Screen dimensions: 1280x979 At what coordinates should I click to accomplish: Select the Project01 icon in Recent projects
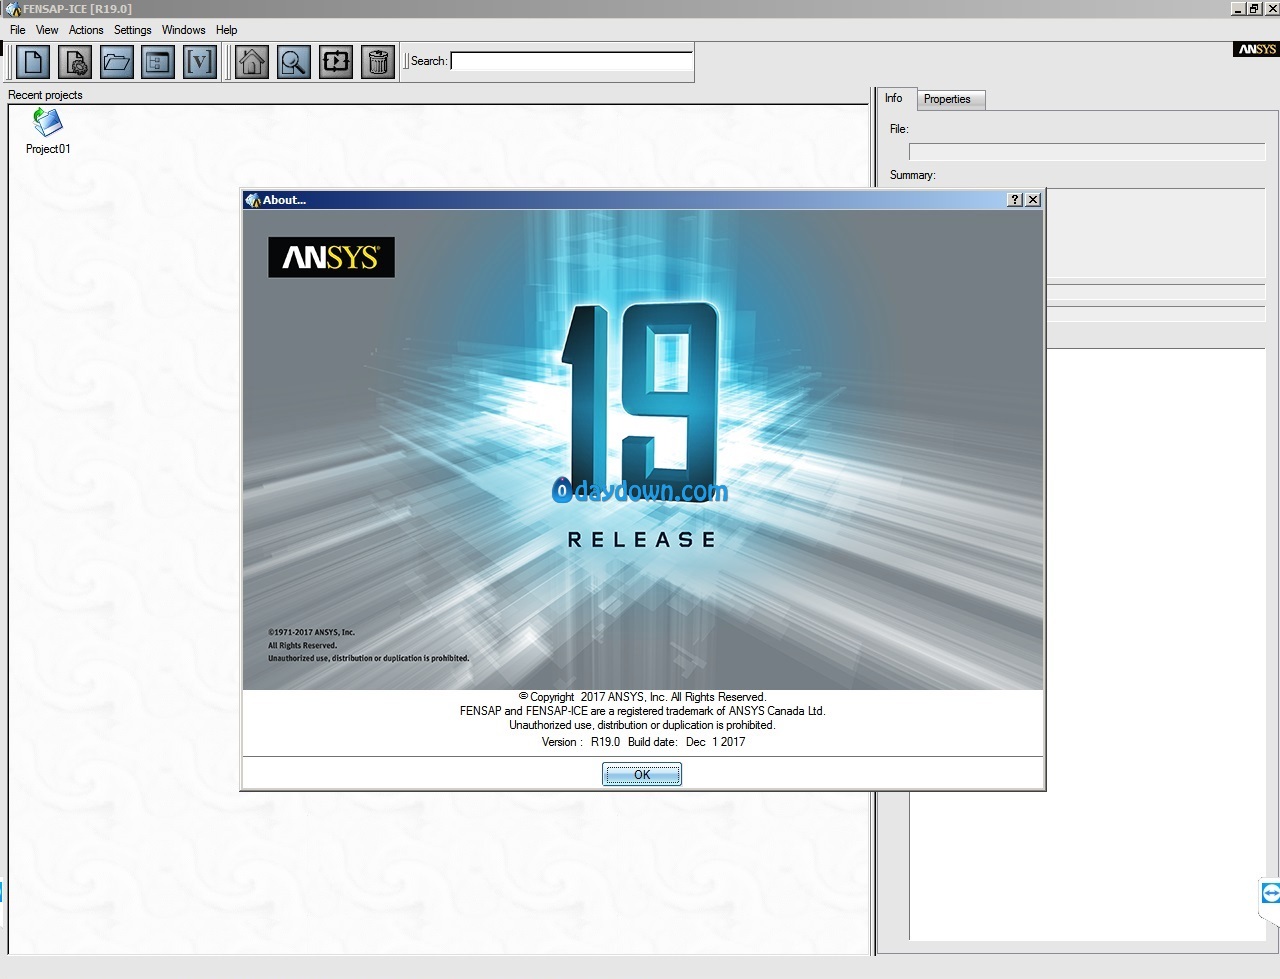click(48, 123)
